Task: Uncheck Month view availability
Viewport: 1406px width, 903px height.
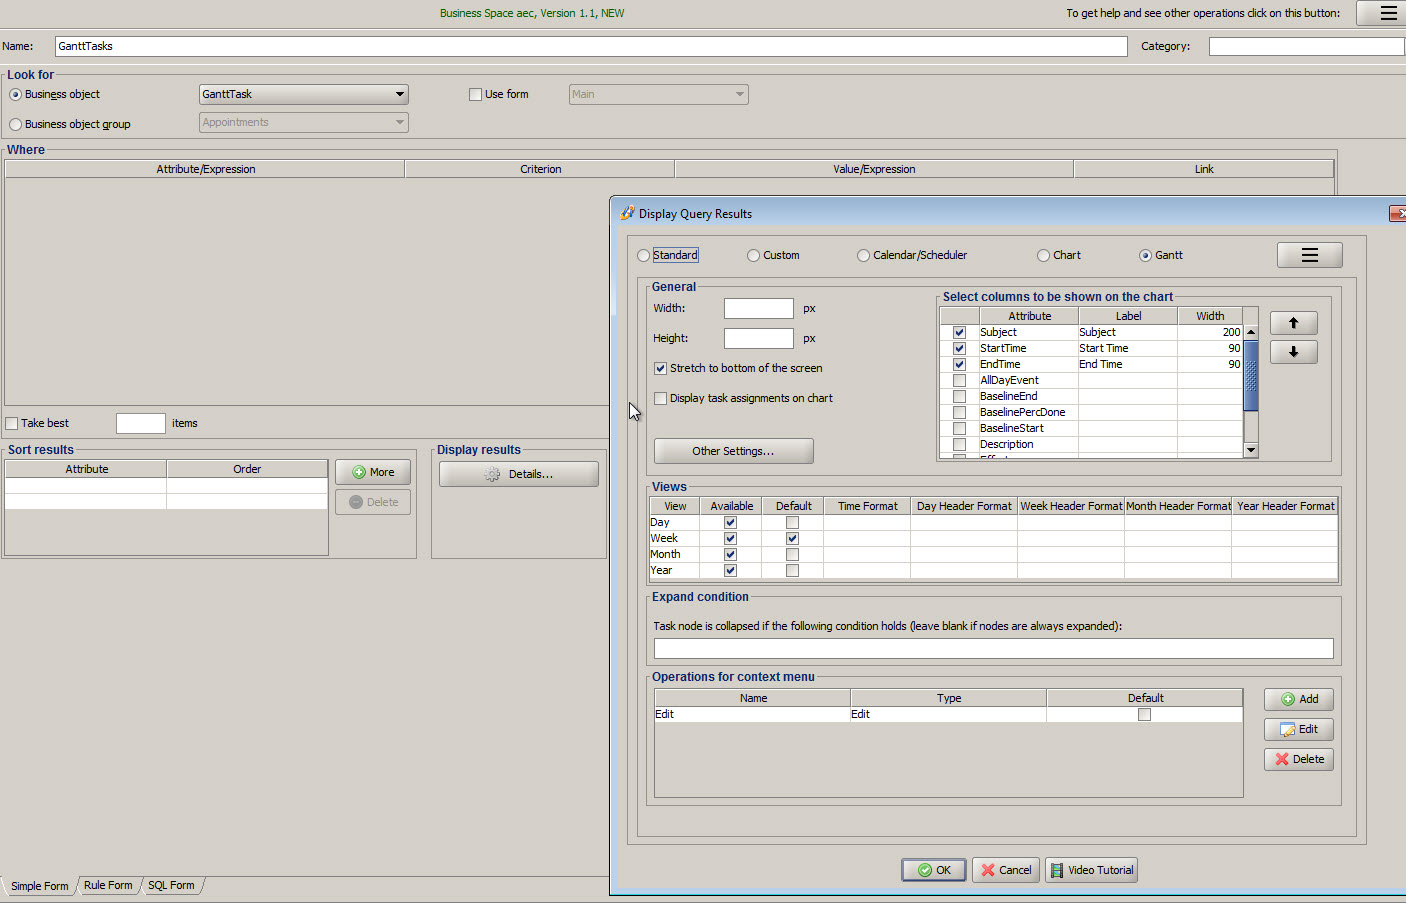Action: coord(730,555)
